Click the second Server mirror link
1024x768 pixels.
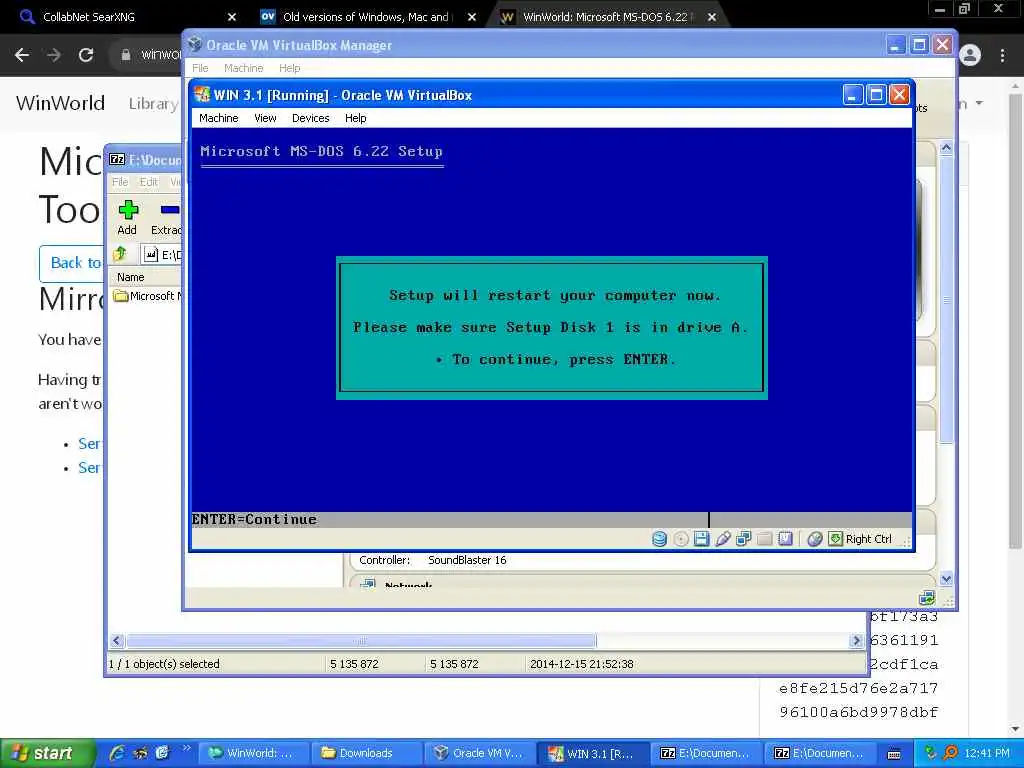pyautogui.click(x=89, y=468)
